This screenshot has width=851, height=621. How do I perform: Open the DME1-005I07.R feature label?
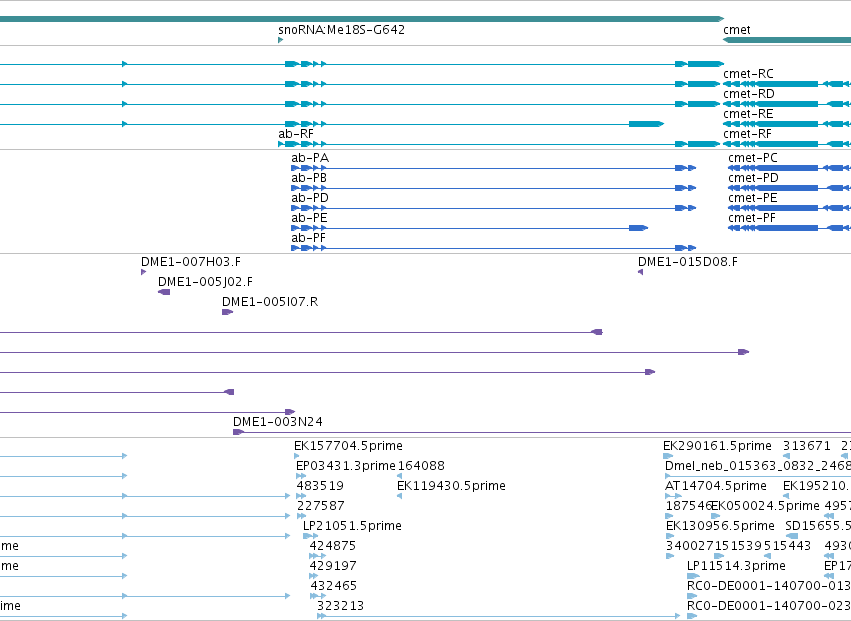270,302
